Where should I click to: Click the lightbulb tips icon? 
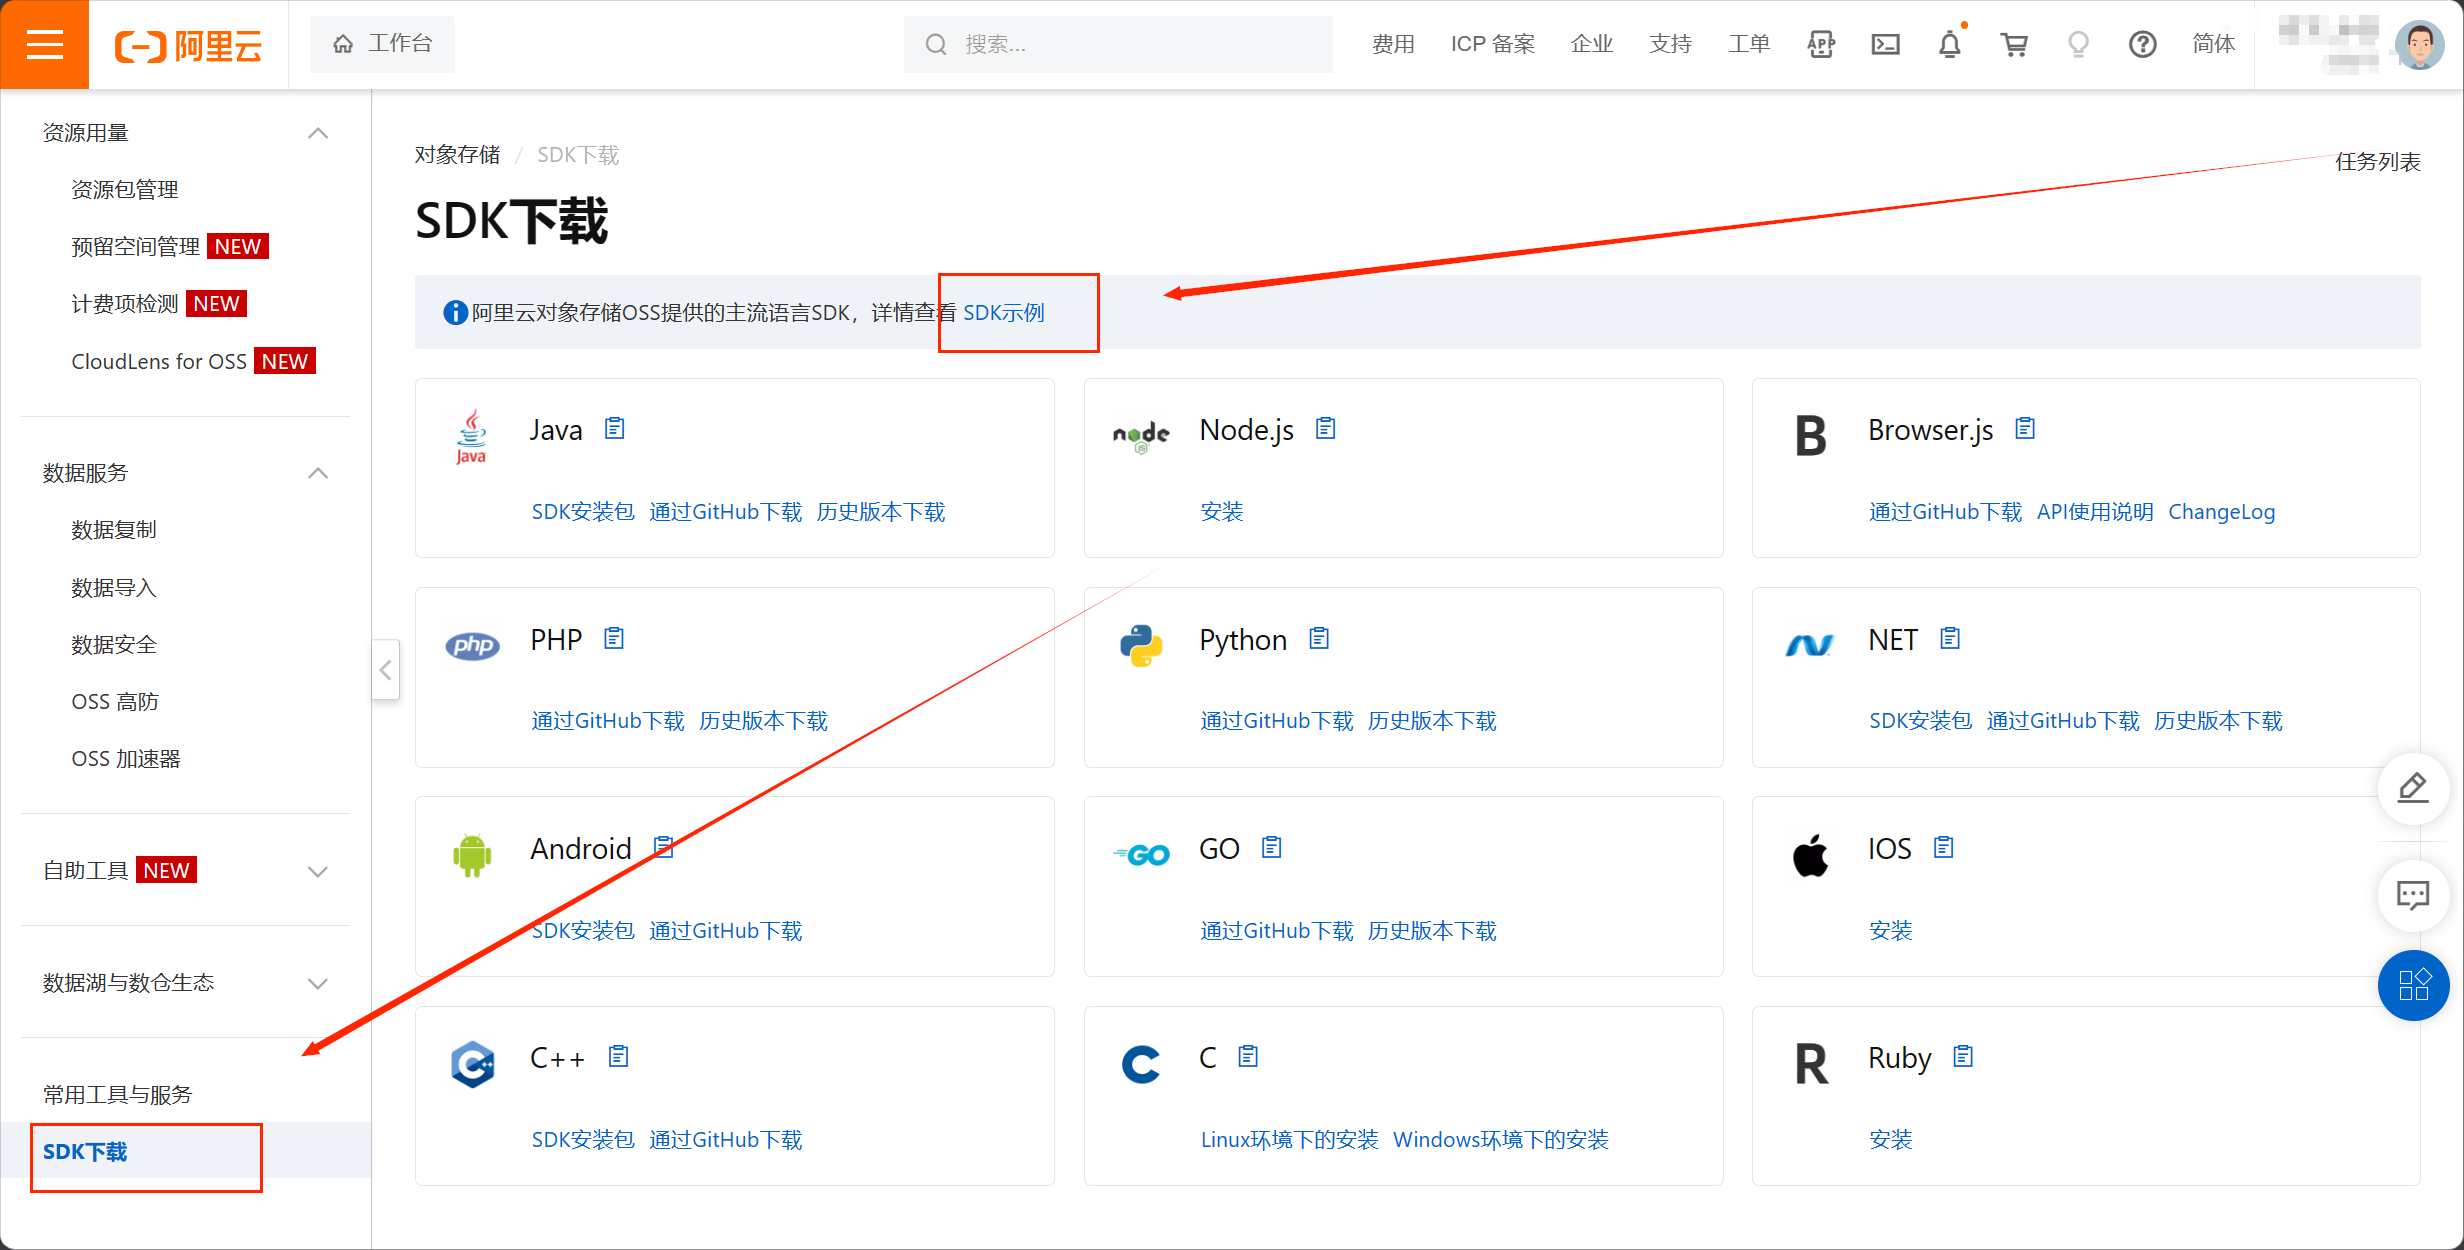click(2078, 44)
